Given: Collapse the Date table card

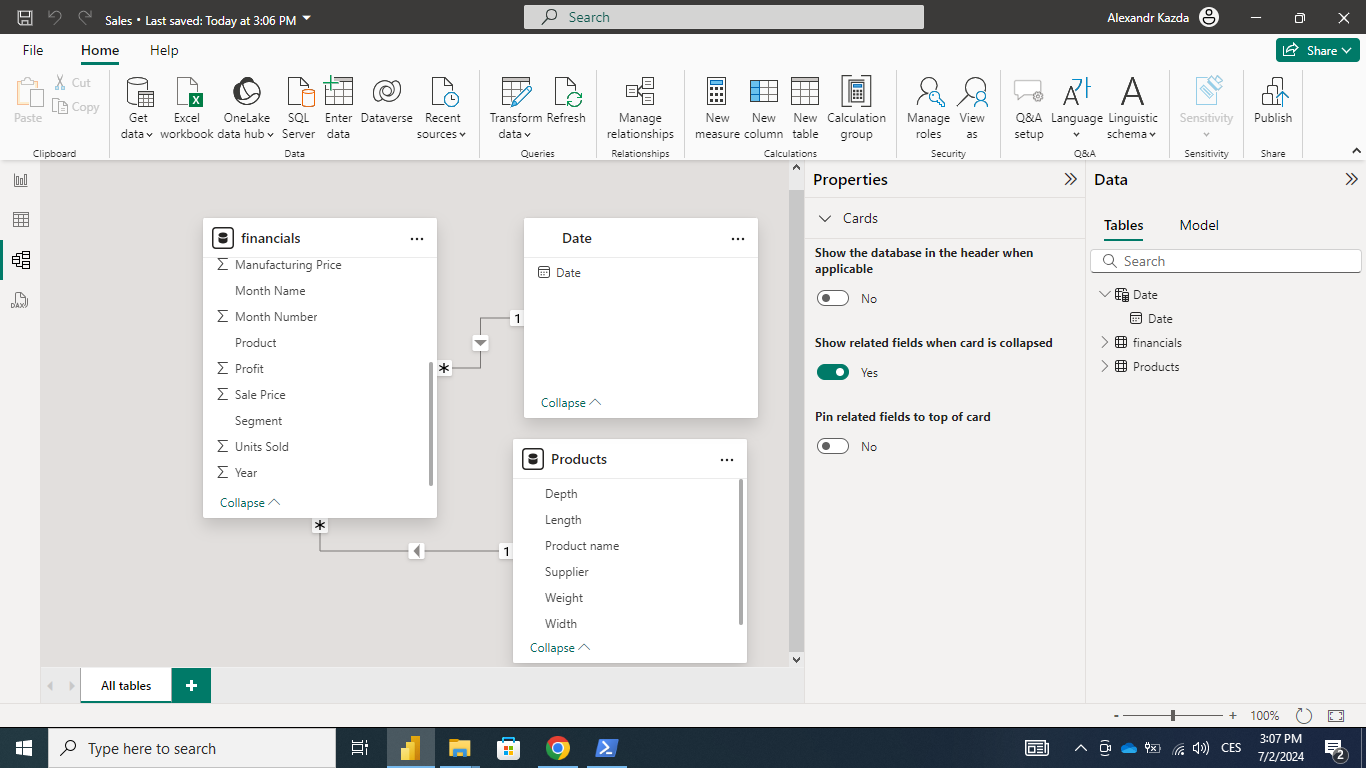Looking at the screenshot, I should point(571,402).
